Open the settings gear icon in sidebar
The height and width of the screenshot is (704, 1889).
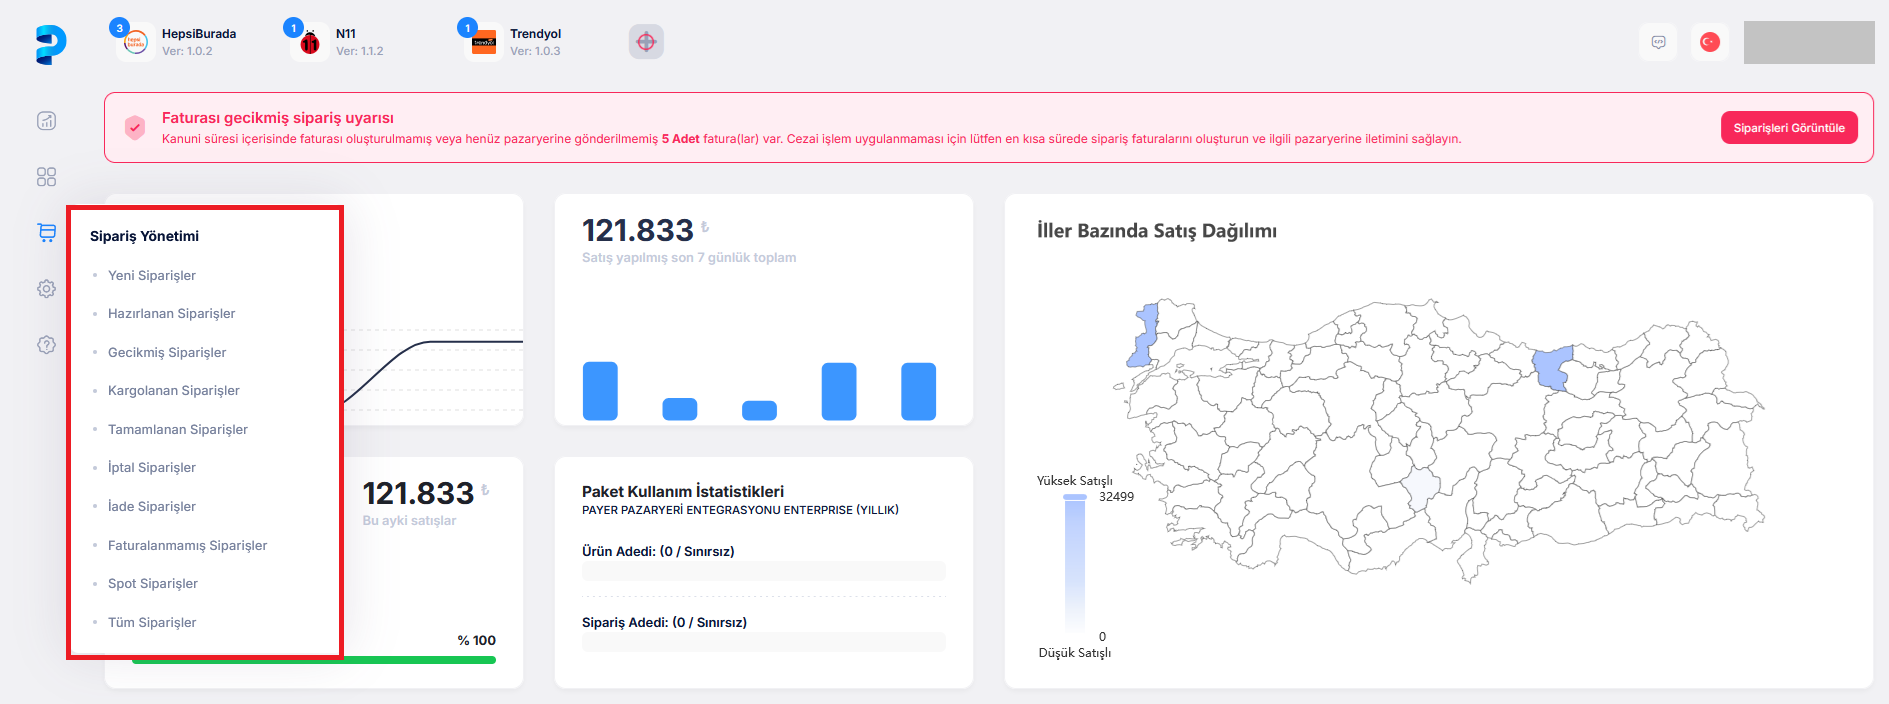[46, 289]
